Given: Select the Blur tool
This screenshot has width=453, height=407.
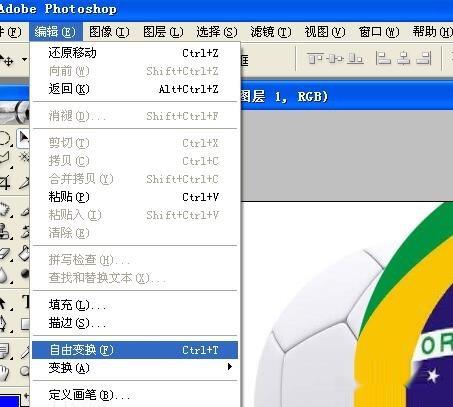Looking at the screenshot, I should click(4, 275).
